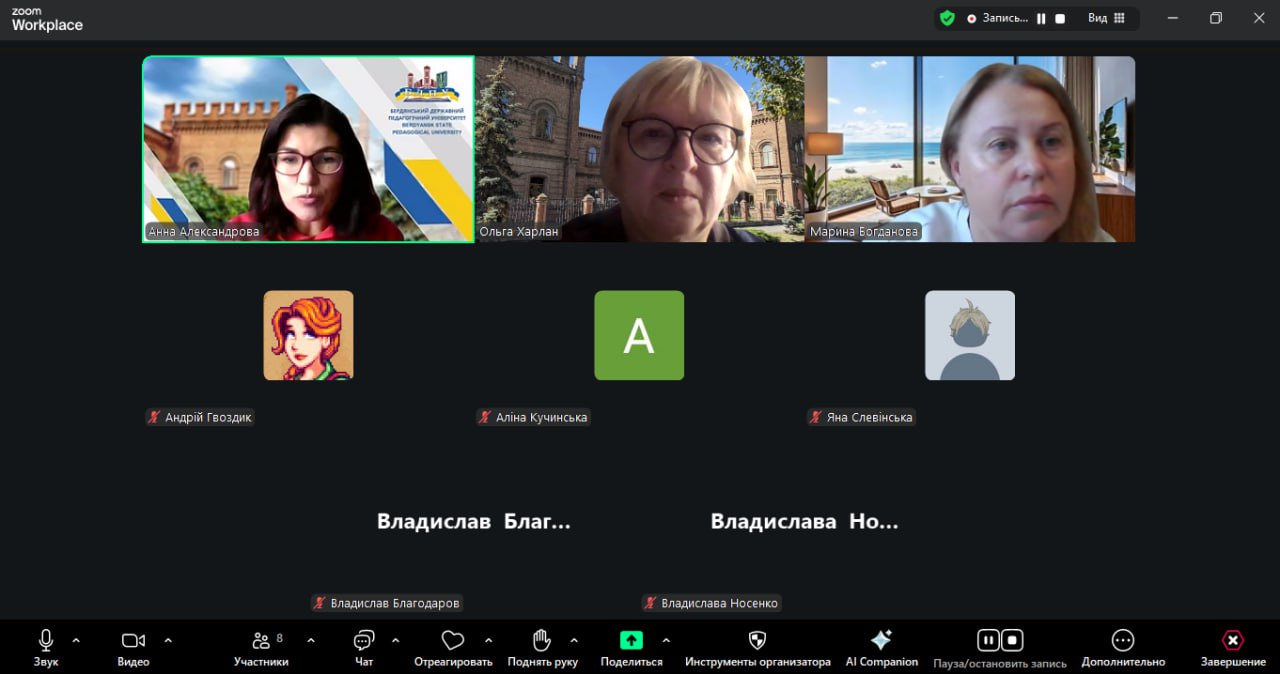
Task: Expand share options arrow beside Поделиться
Action: coord(666,640)
